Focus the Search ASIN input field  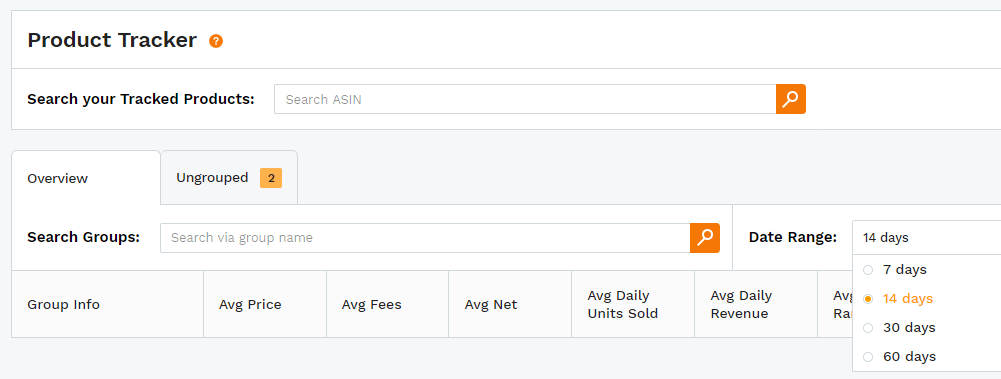point(525,99)
